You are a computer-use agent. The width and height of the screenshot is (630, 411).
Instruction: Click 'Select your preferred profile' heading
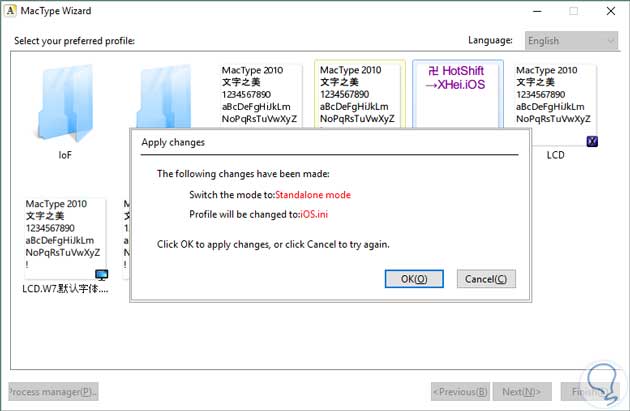[x=74, y=41]
